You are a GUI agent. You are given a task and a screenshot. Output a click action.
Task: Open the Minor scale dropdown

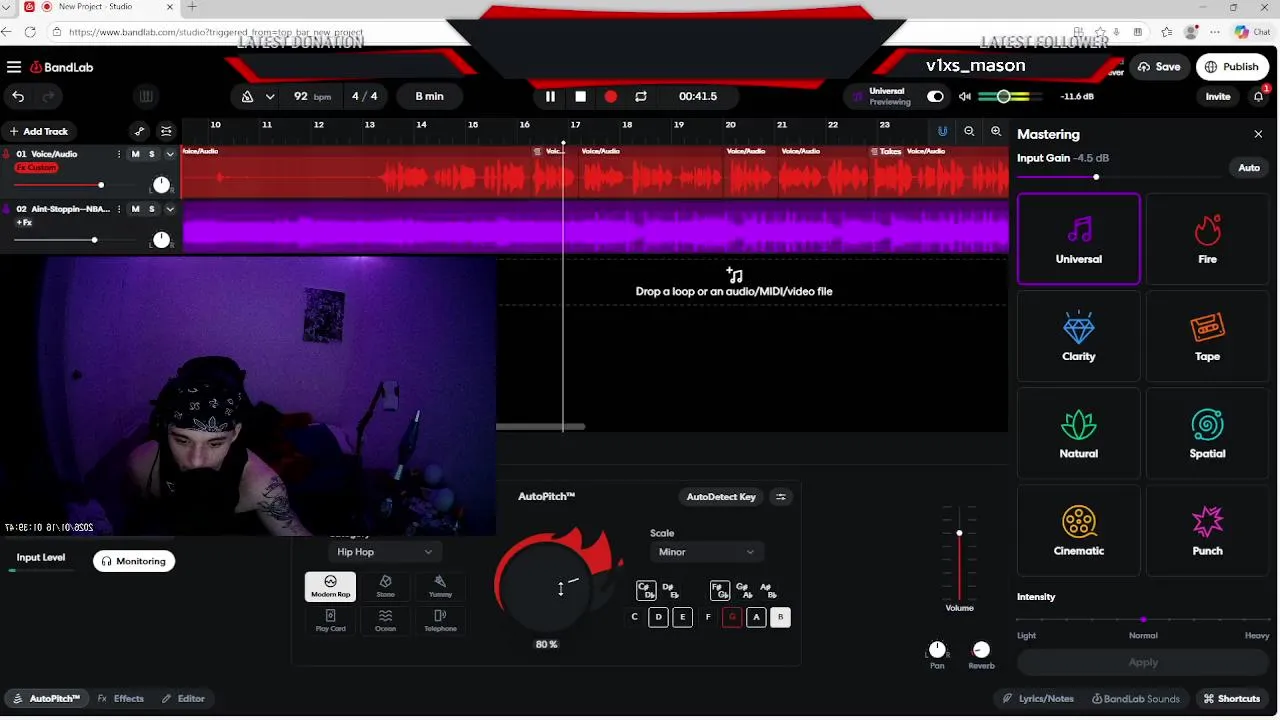coord(706,552)
